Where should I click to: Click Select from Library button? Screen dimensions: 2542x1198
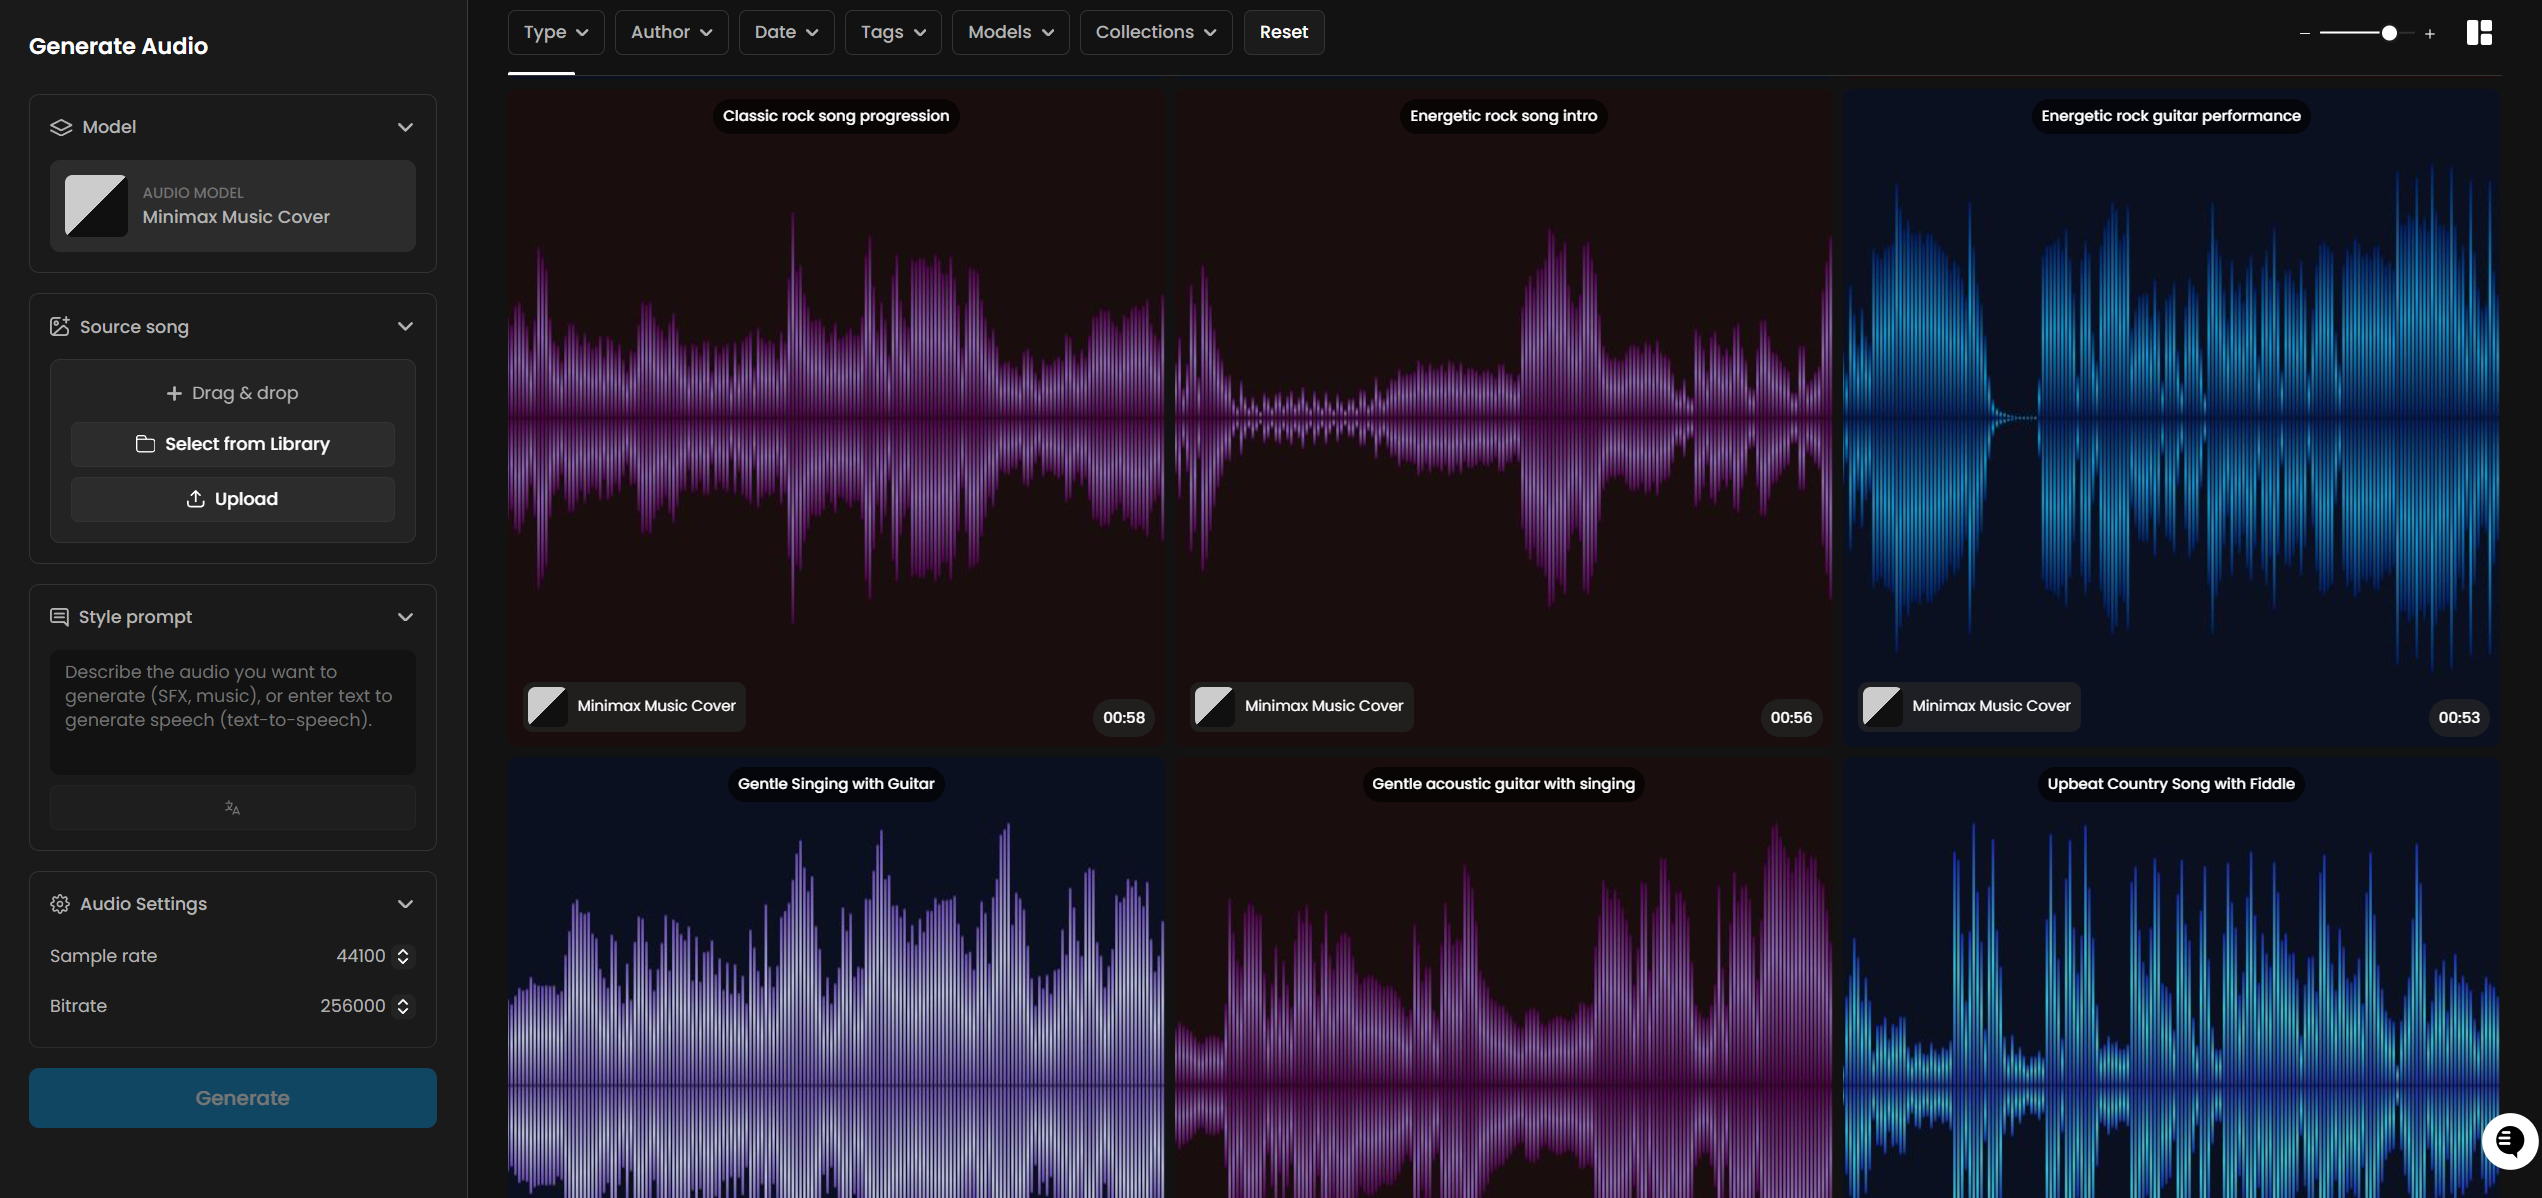point(233,444)
